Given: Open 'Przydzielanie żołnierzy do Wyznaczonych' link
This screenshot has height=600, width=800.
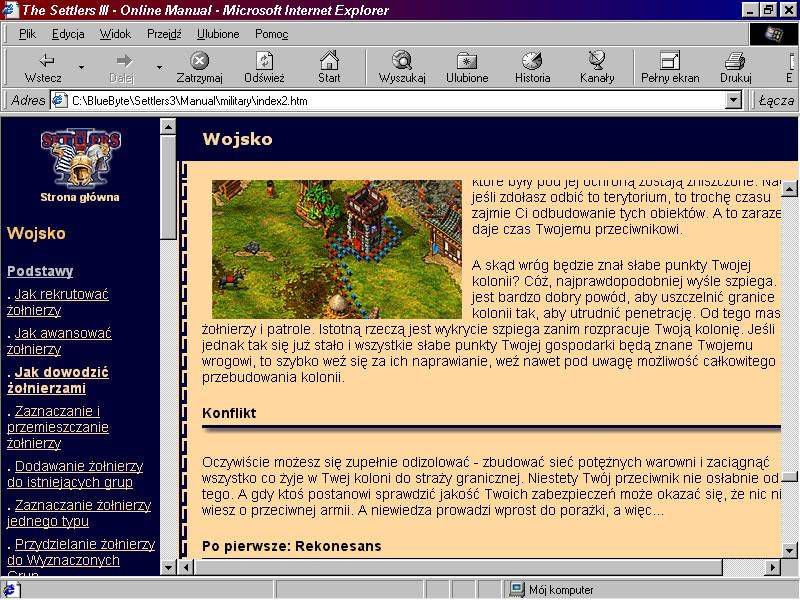Looking at the screenshot, I should pyautogui.click(x=81, y=552).
